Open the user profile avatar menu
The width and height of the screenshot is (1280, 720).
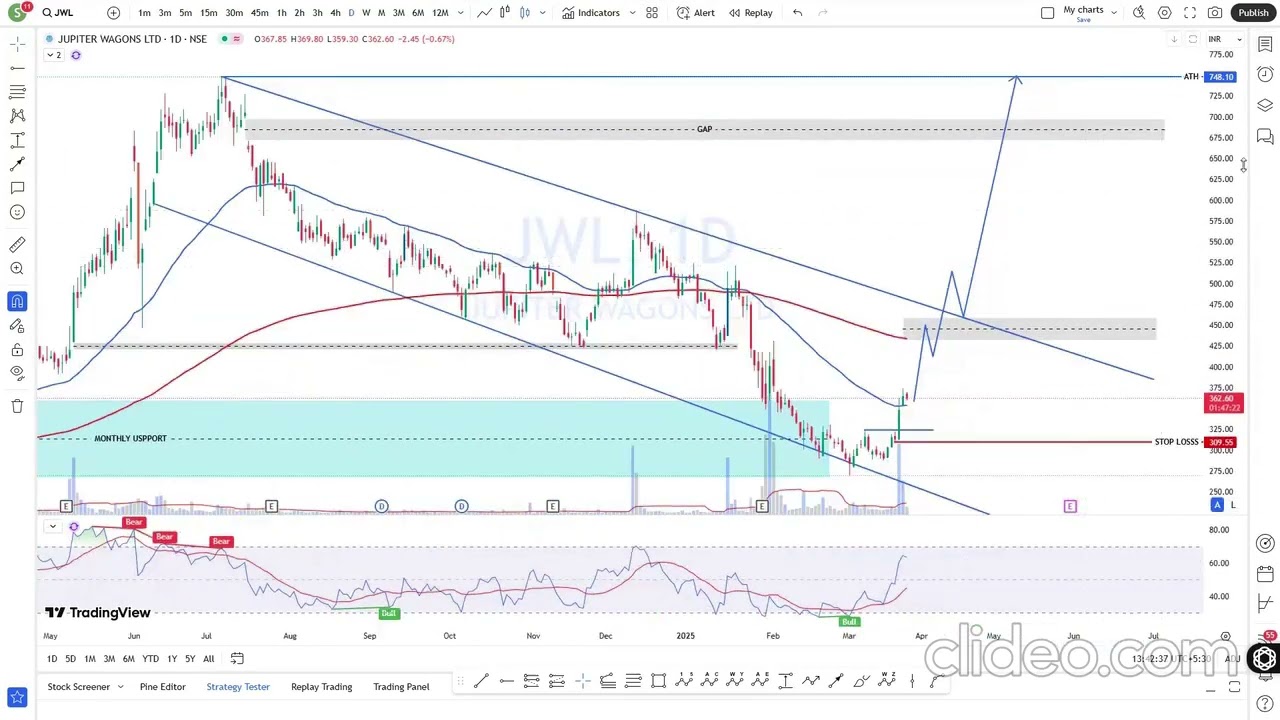pyautogui.click(x=17, y=12)
